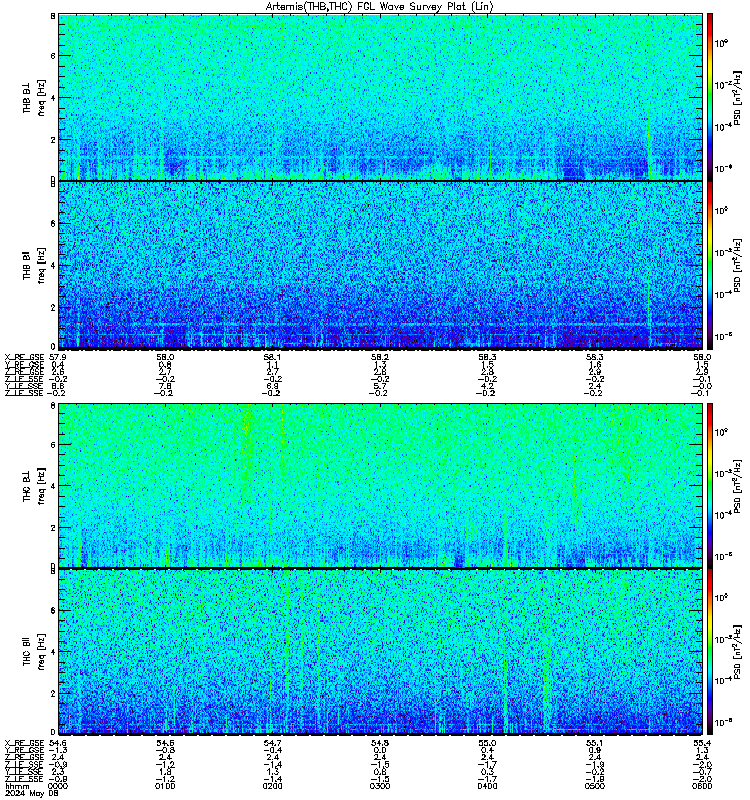Click the THB B-perpendicular freq [Hz] axis label
The width and height of the screenshot is (750, 800).
[x=41, y=97]
